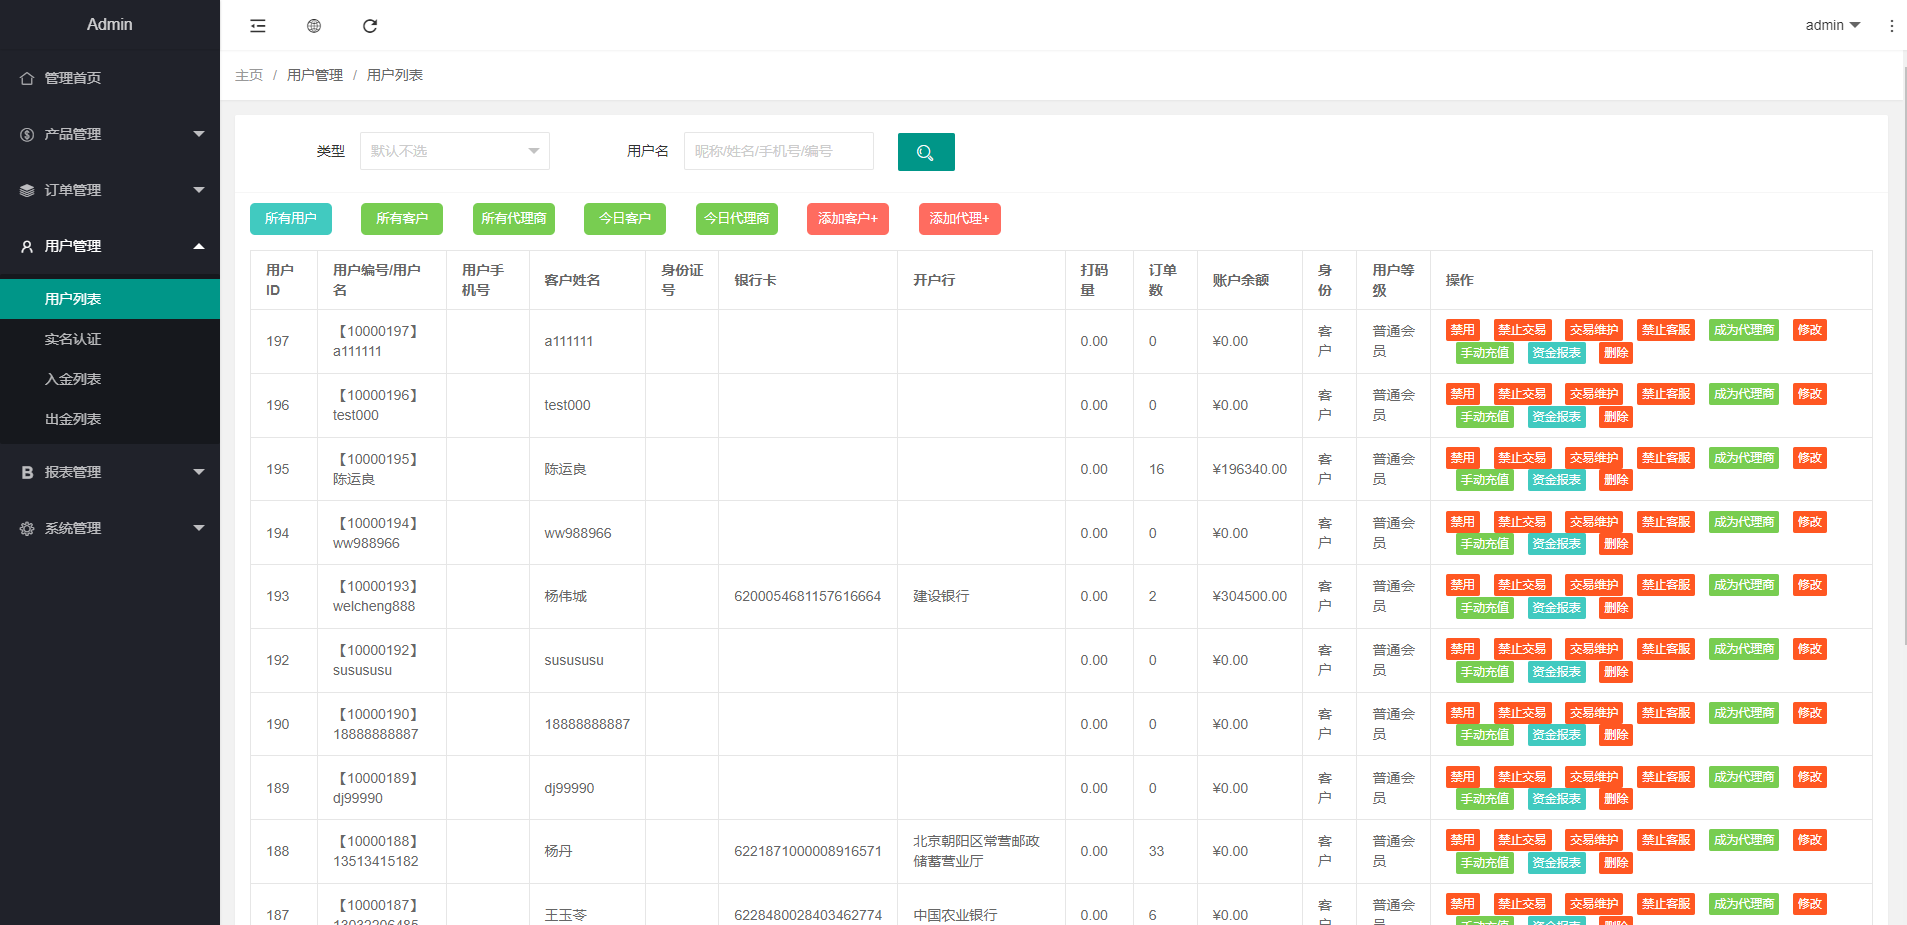Screen dimensions: 1907x925
Task: Refresh the page with the reload icon
Action: click(370, 26)
